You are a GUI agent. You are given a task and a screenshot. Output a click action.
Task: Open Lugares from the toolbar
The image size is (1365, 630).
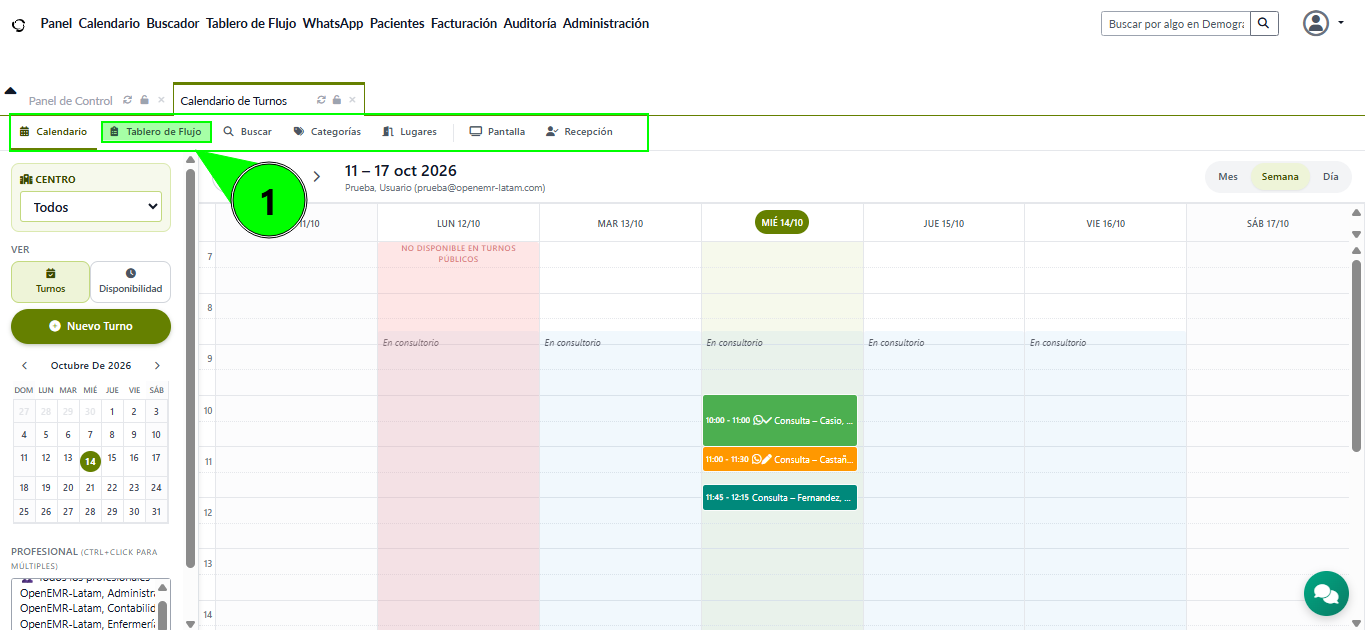click(x=409, y=131)
